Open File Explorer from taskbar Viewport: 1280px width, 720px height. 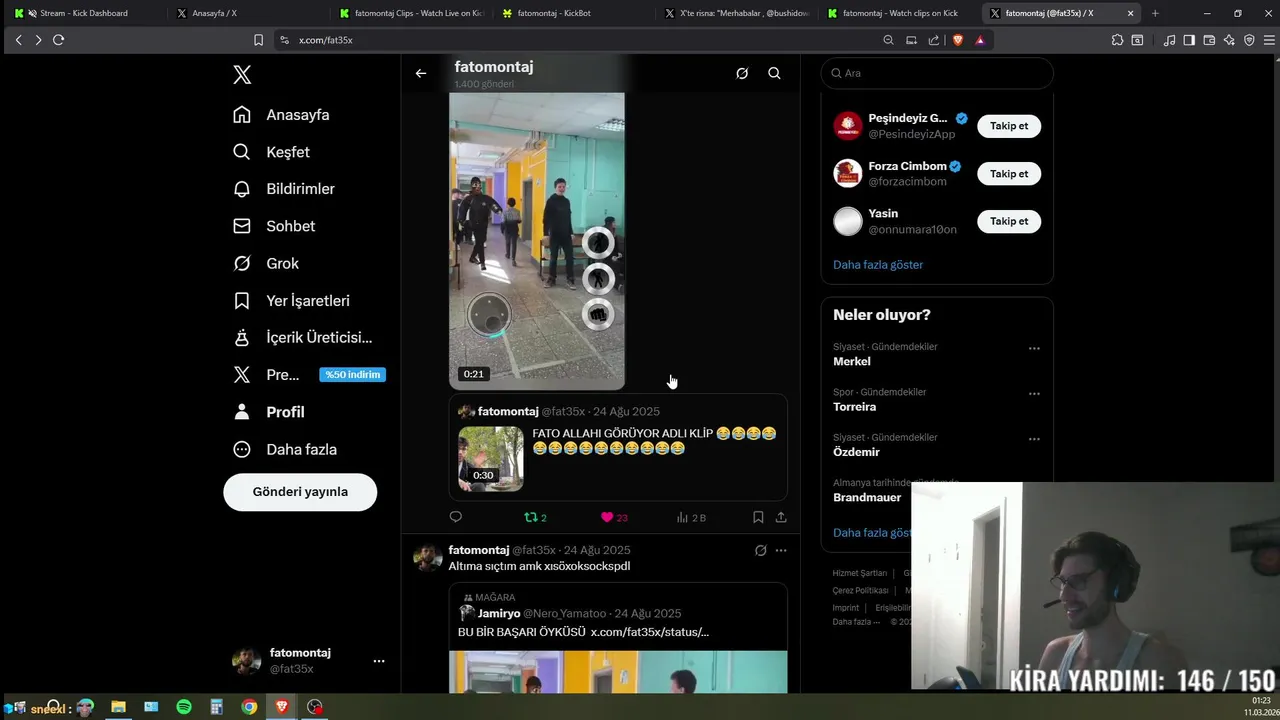(118, 707)
